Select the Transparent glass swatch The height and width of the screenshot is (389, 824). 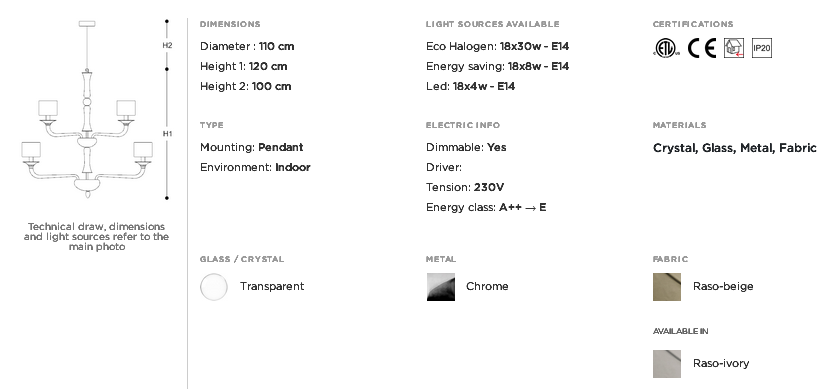point(214,287)
